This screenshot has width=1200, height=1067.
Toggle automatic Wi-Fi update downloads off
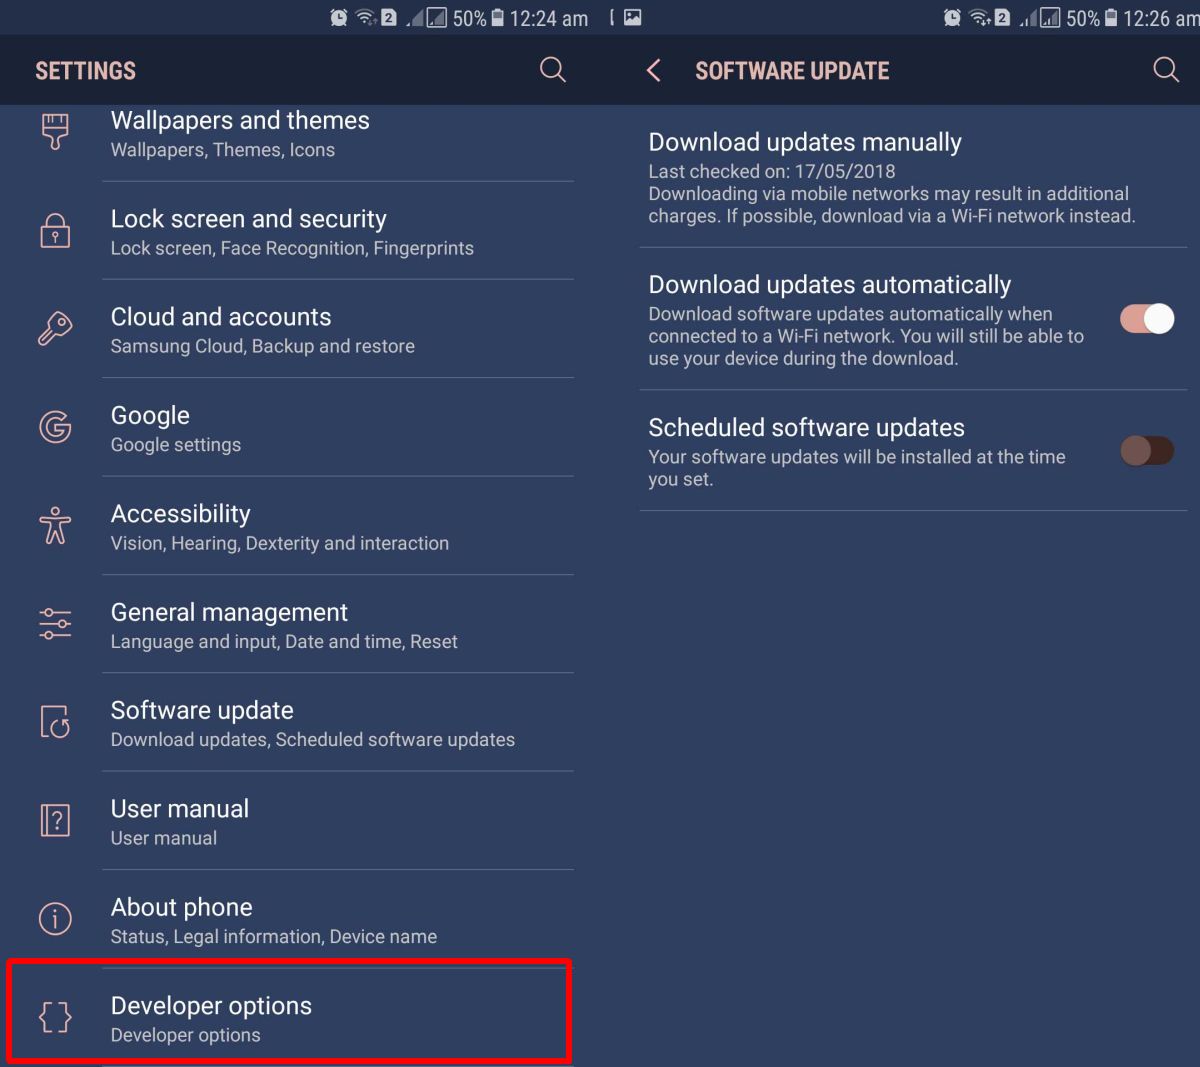pyautogui.click(x=1146, y=318)
